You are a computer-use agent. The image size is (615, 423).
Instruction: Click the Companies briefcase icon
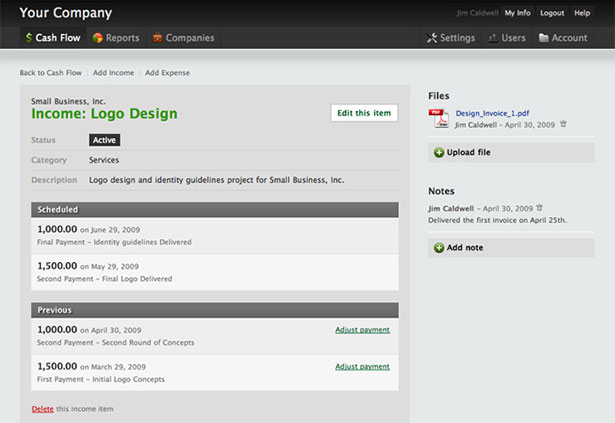(x=157, y=38)
